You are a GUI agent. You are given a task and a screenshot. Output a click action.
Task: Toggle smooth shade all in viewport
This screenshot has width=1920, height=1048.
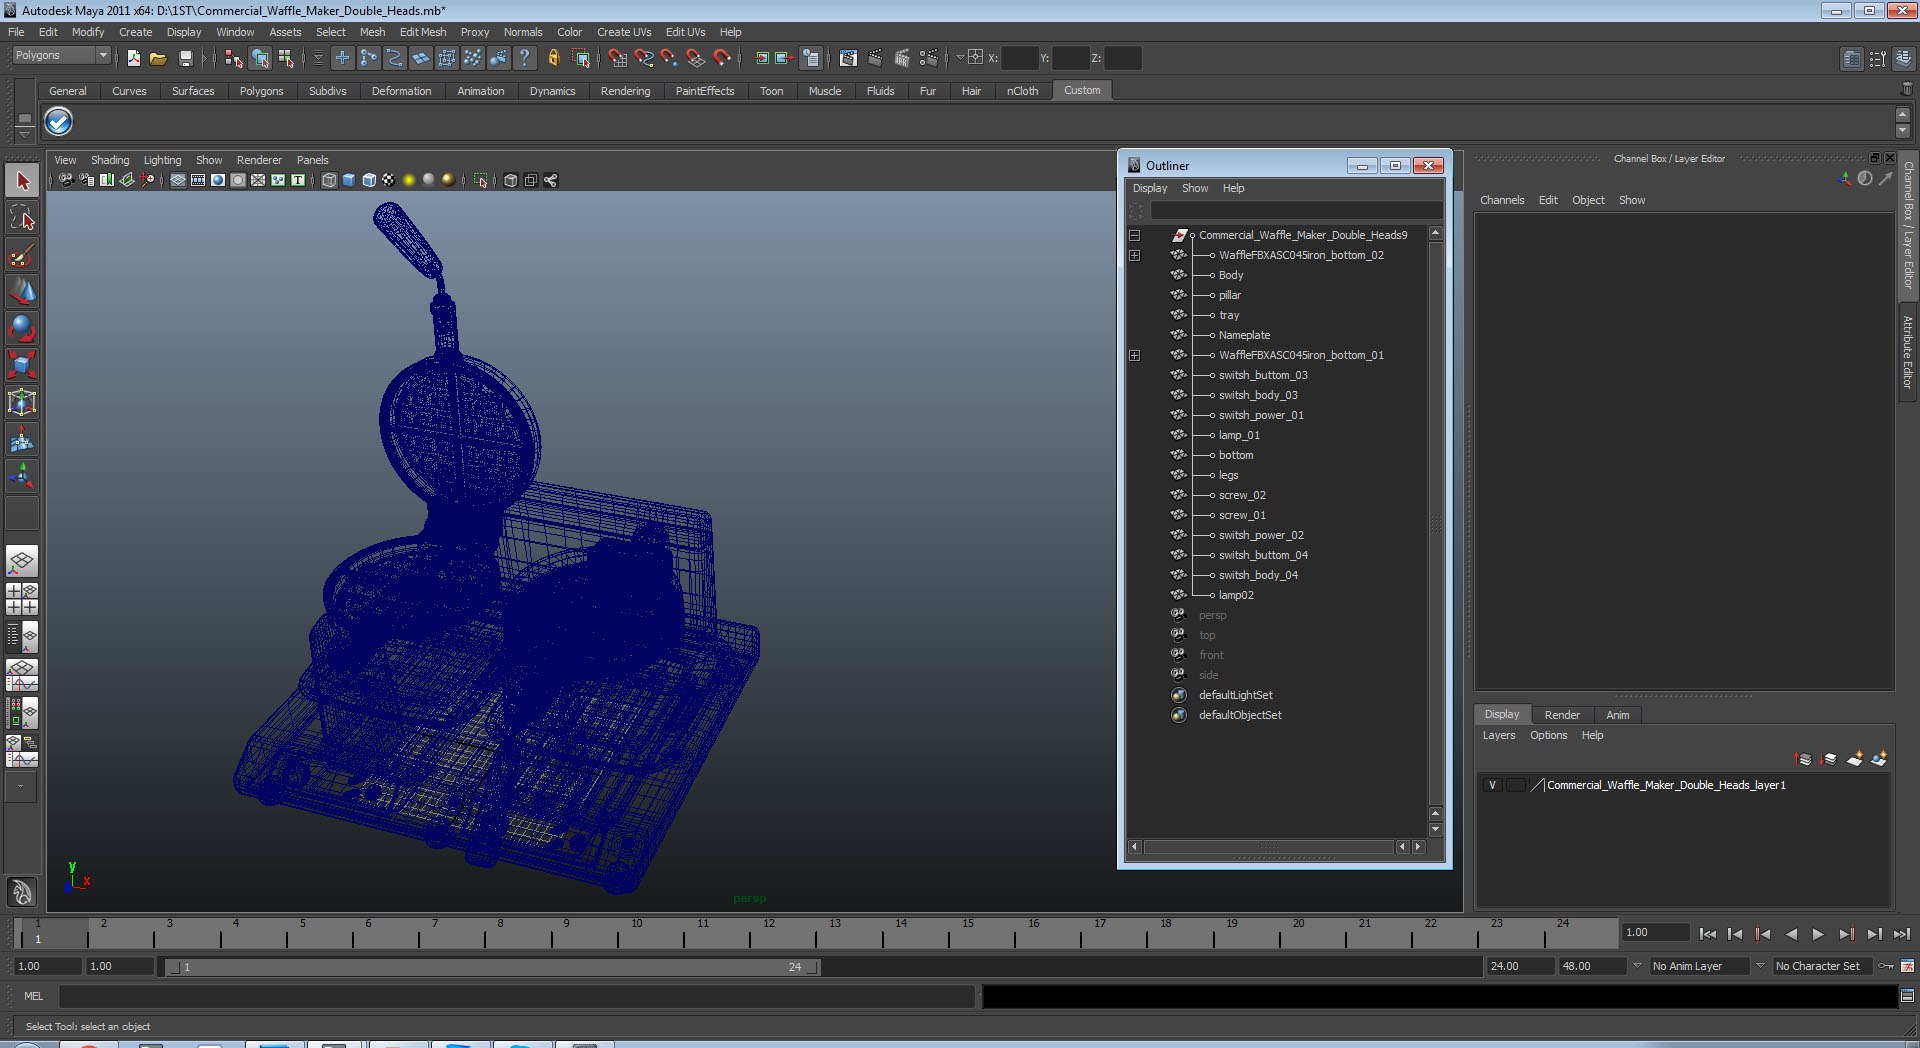[349, 180]
